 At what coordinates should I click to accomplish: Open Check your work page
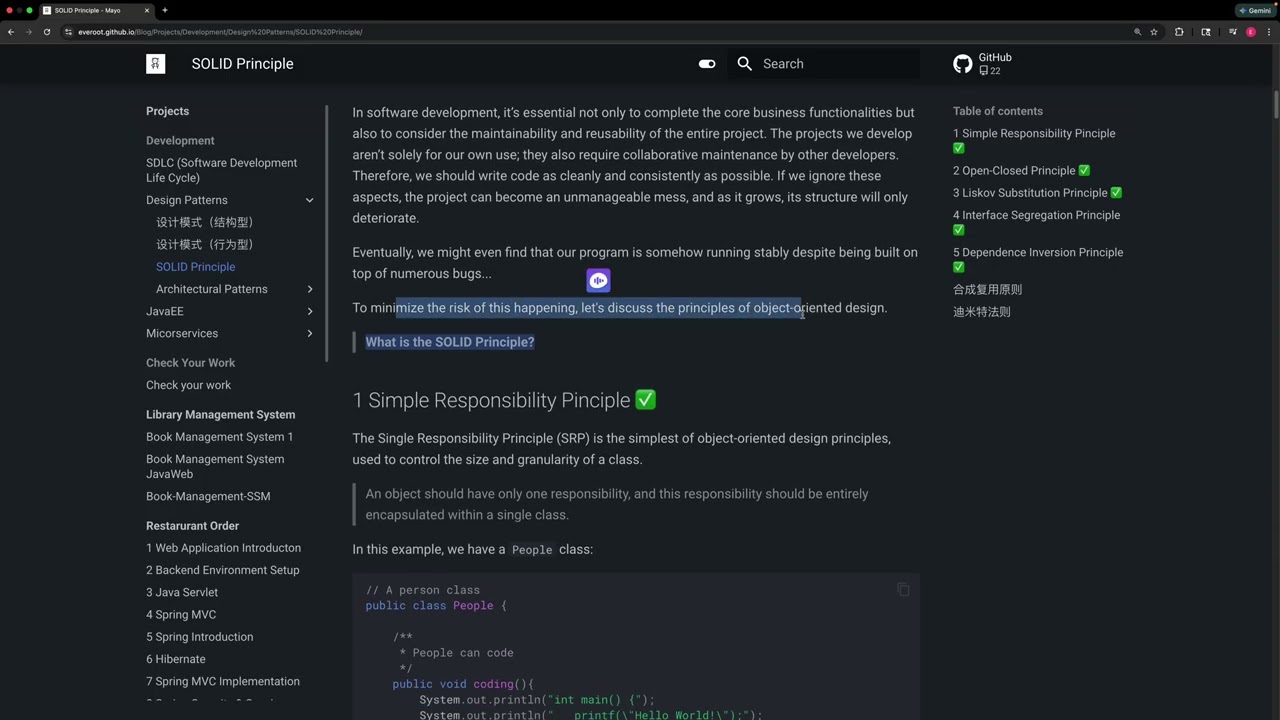pyautogui.click(x=188, y=385)
